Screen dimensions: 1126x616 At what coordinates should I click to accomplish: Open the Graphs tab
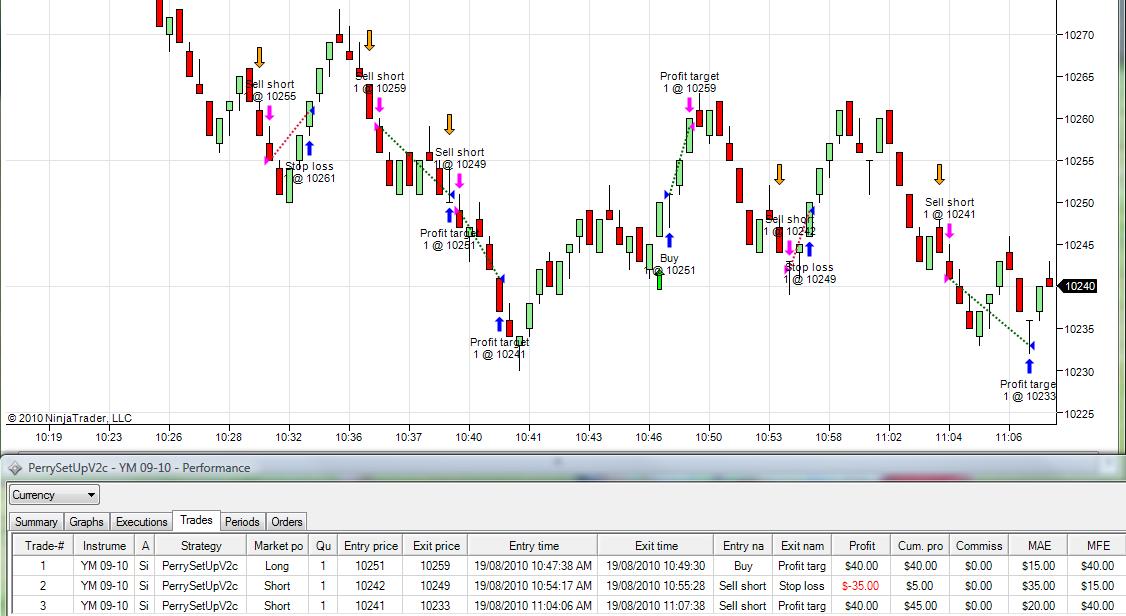click(x=86, y=522)
